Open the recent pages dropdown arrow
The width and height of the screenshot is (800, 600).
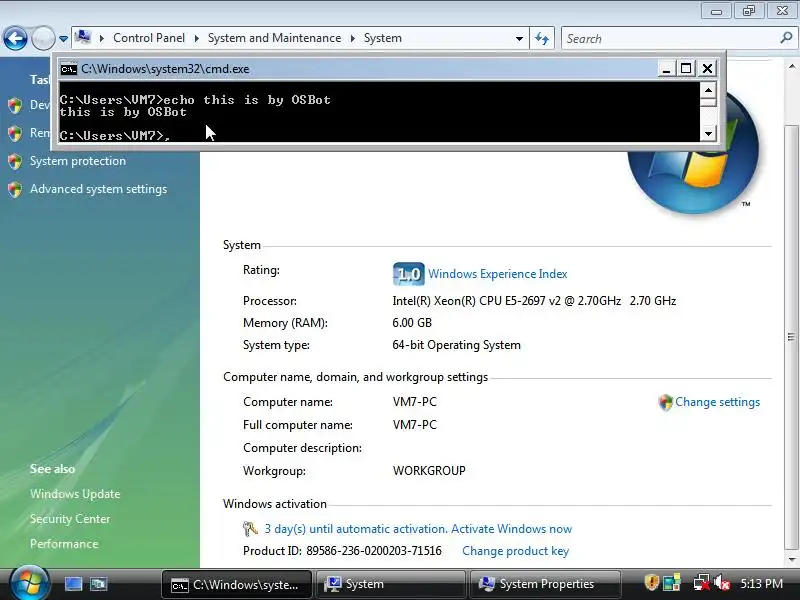pos(63,38)
